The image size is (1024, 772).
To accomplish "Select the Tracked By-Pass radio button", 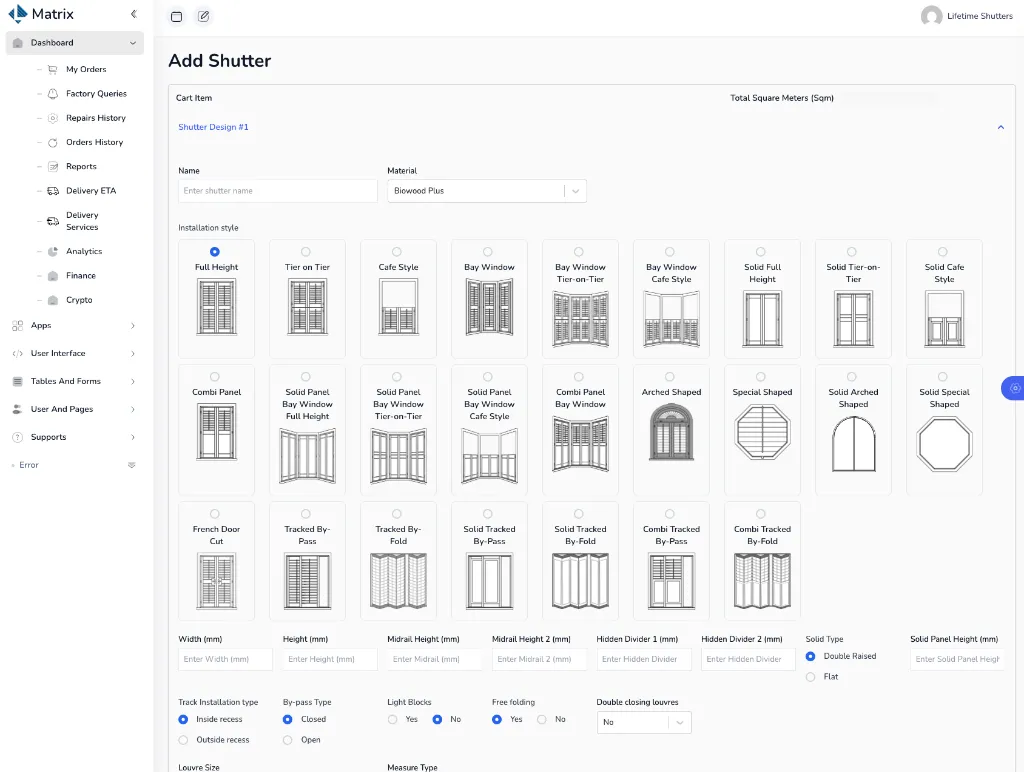I will tap(306, 514).
